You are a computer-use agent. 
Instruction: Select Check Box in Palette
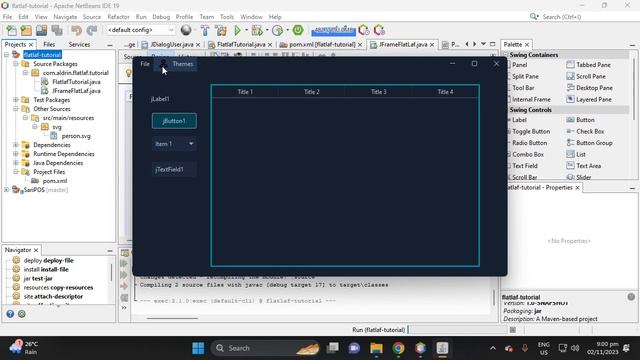(585, 131)
